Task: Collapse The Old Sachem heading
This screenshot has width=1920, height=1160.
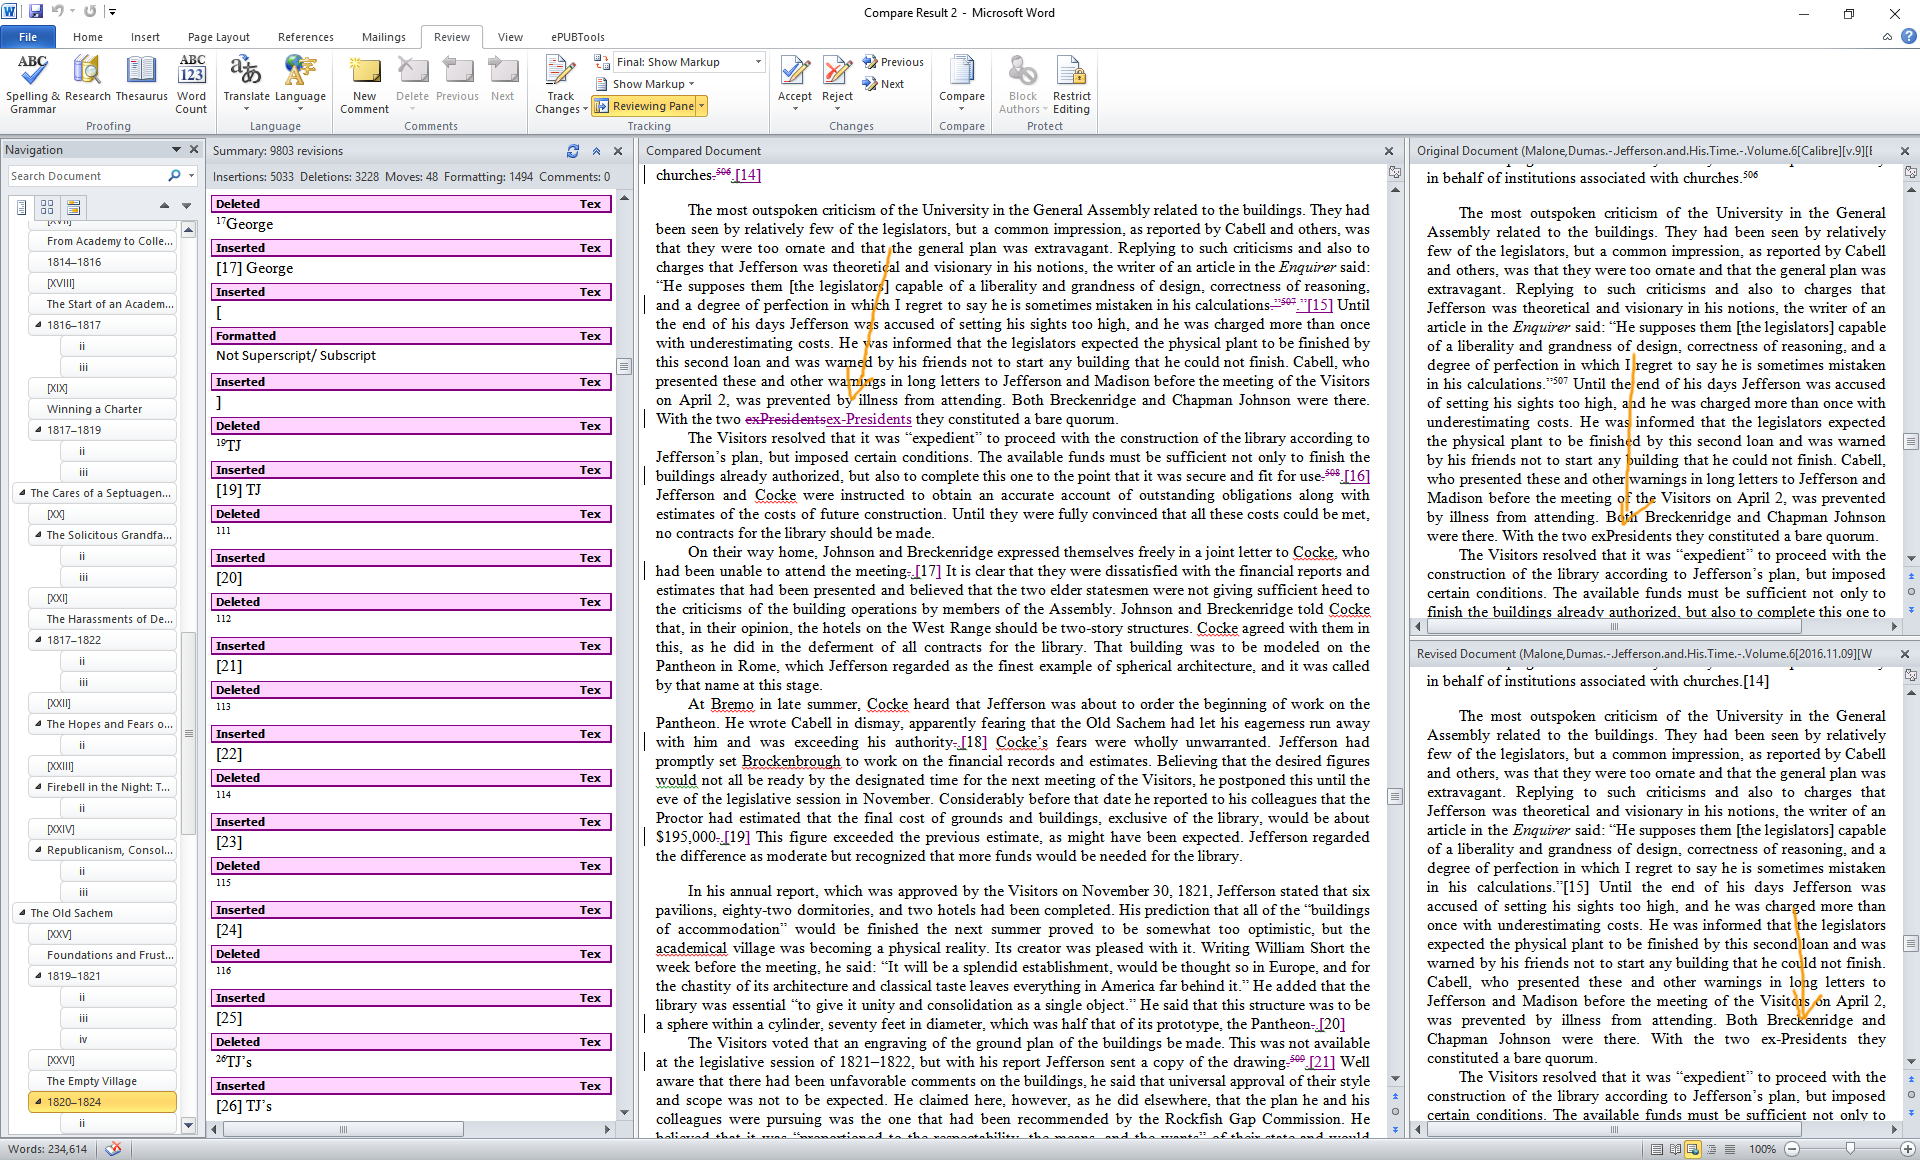Action: [x=23, y=913]
